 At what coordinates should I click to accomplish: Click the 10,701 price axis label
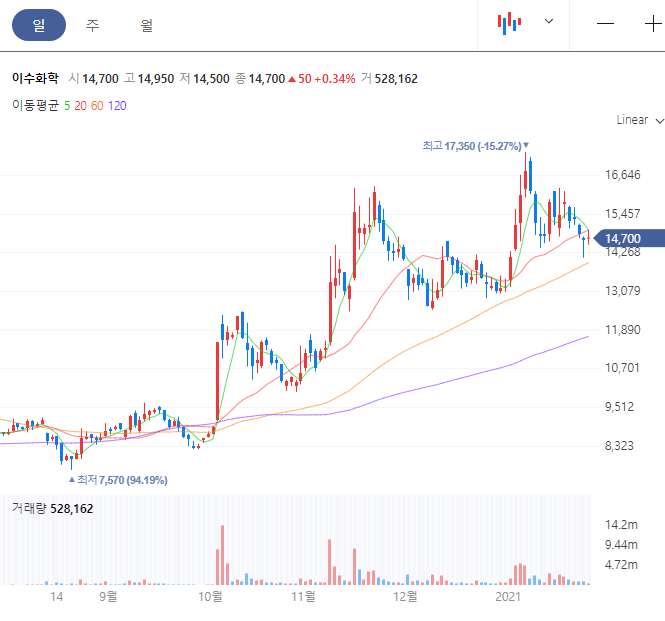(x=622, y=368)
